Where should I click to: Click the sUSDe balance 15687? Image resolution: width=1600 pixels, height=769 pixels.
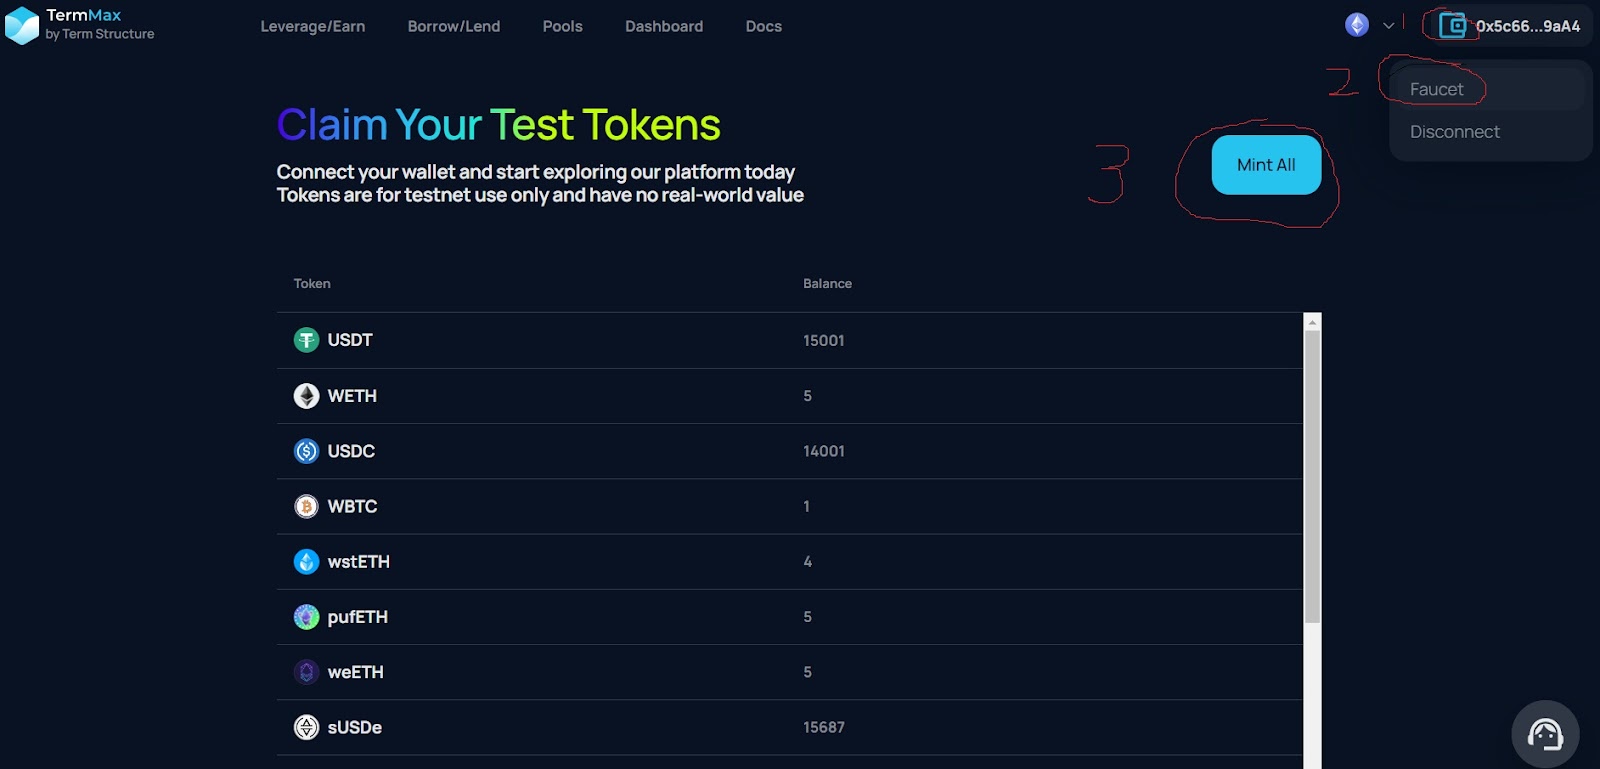tap(824, 727)
